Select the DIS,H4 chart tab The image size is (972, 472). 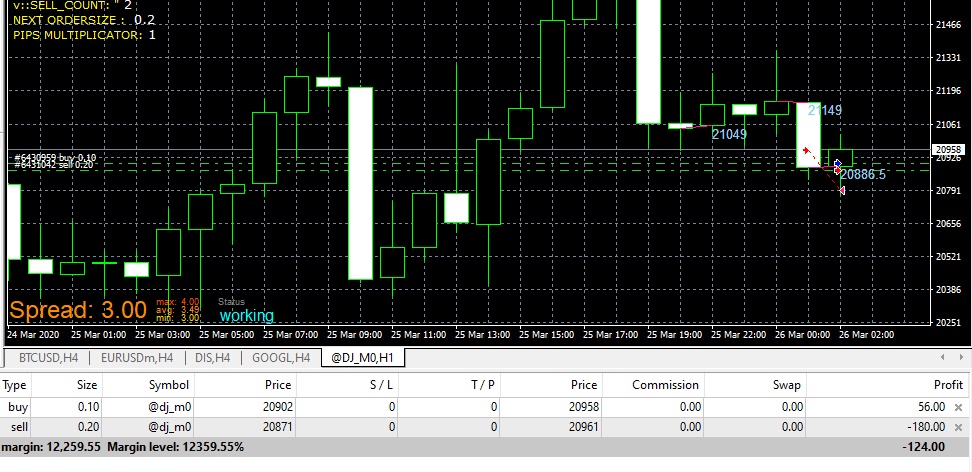[x=212, y=358]
